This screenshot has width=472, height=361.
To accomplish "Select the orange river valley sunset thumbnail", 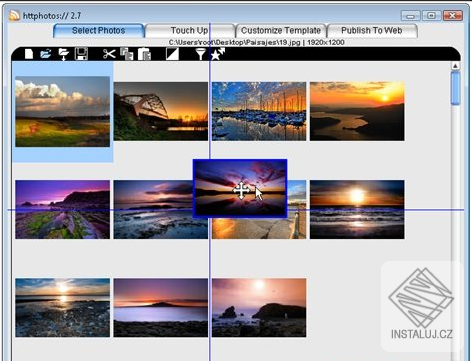I will tap(357, 111).
